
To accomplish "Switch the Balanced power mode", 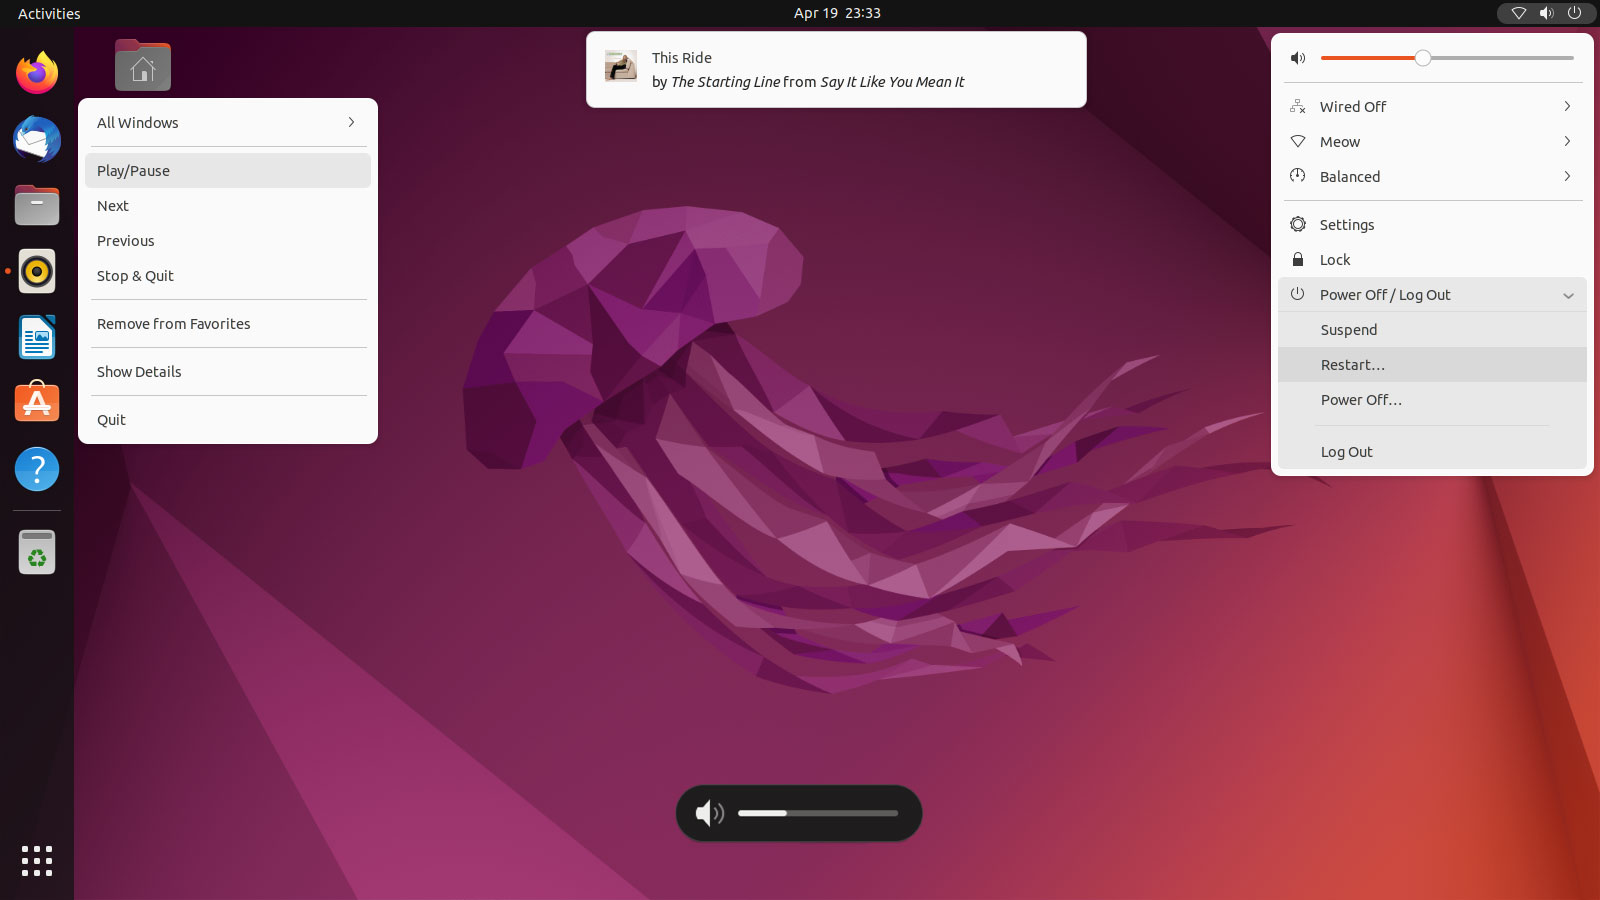I will [1350, 176].
